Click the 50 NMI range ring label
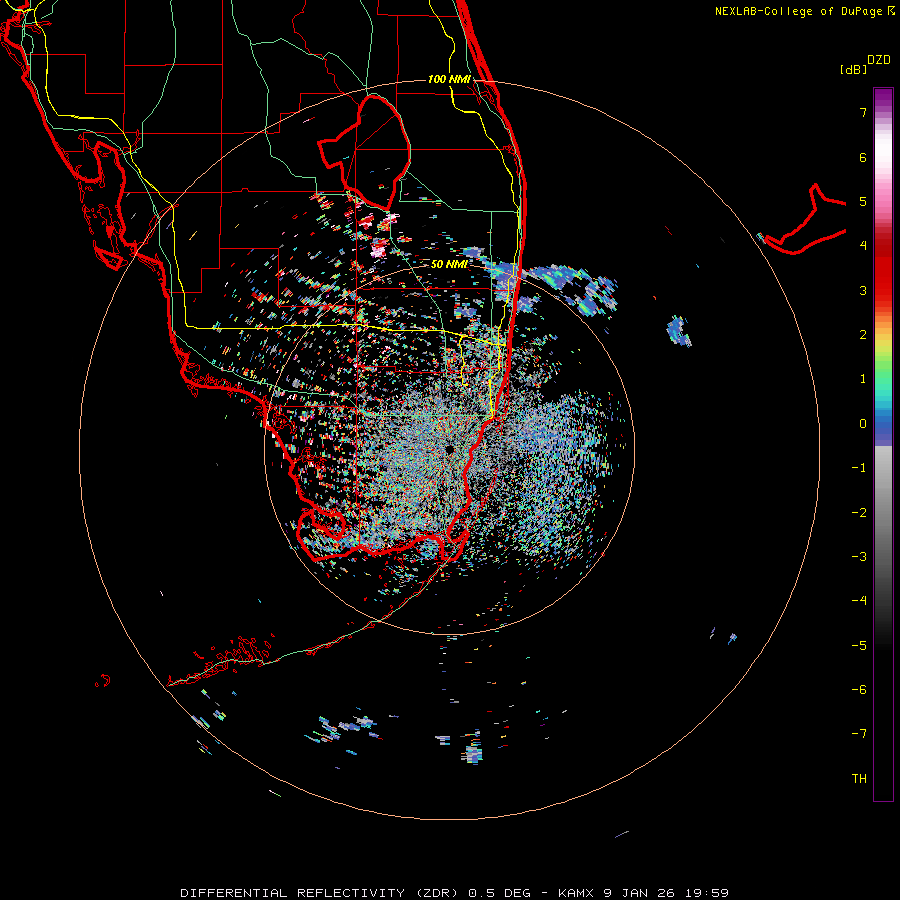Image resolution: width=900 pixels, height=900 pixels. (x=449, y=264)
